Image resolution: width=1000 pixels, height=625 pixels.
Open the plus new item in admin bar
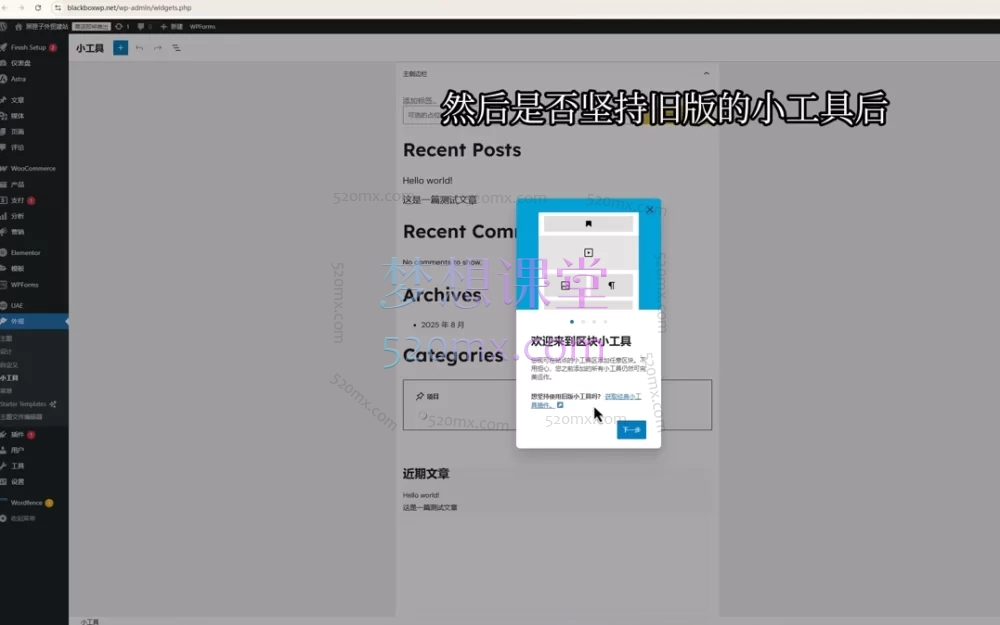pos(172,26)
